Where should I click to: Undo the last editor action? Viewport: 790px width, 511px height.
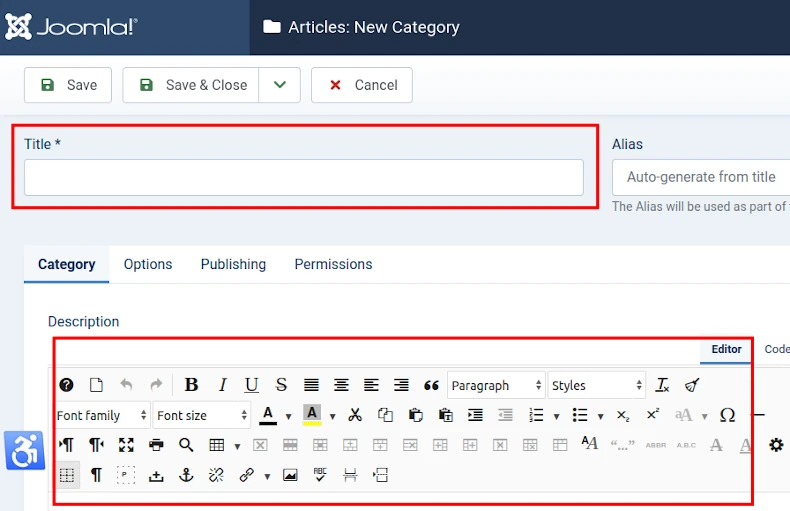click(x=126, y=386)
